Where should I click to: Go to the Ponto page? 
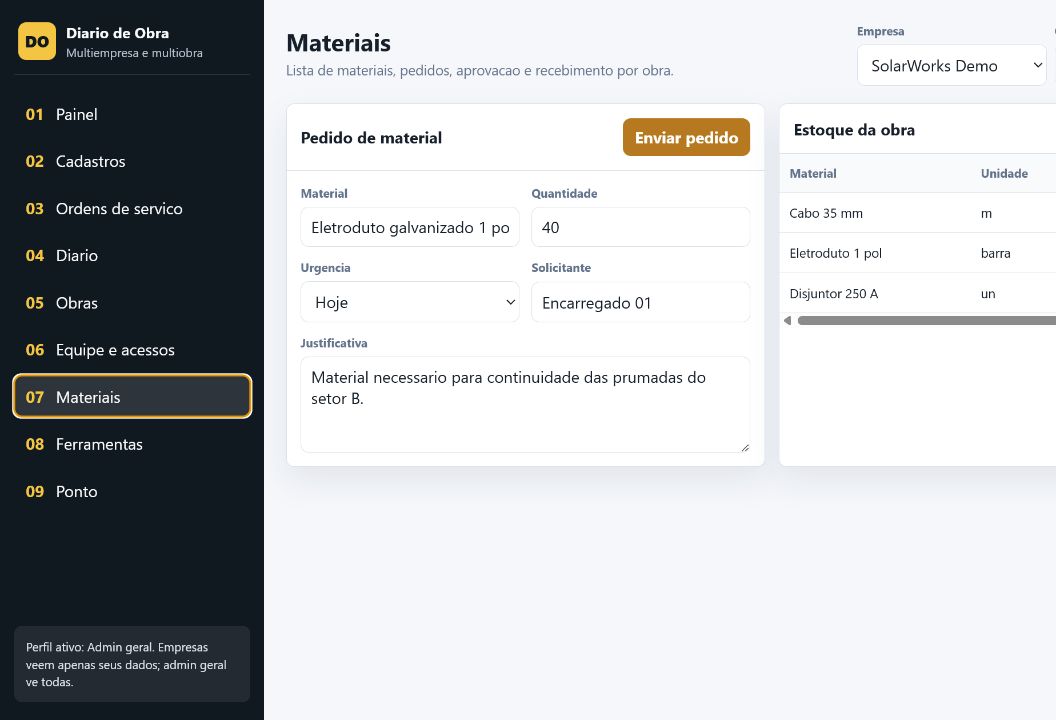[x=132, y=492]
